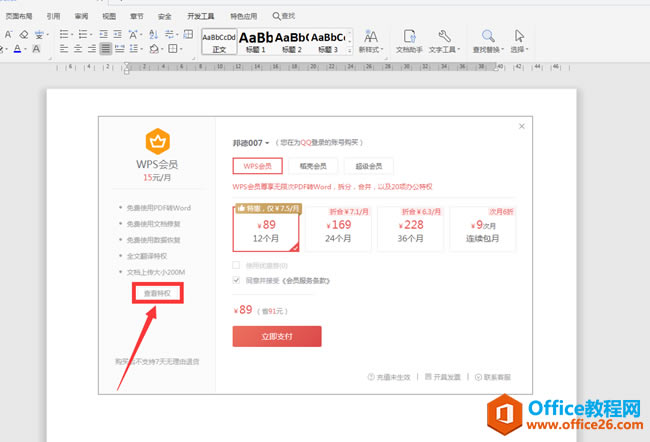Screen dimensions: 650x442
Task: Click the decrease indent icon
Action: coord(104,34)
